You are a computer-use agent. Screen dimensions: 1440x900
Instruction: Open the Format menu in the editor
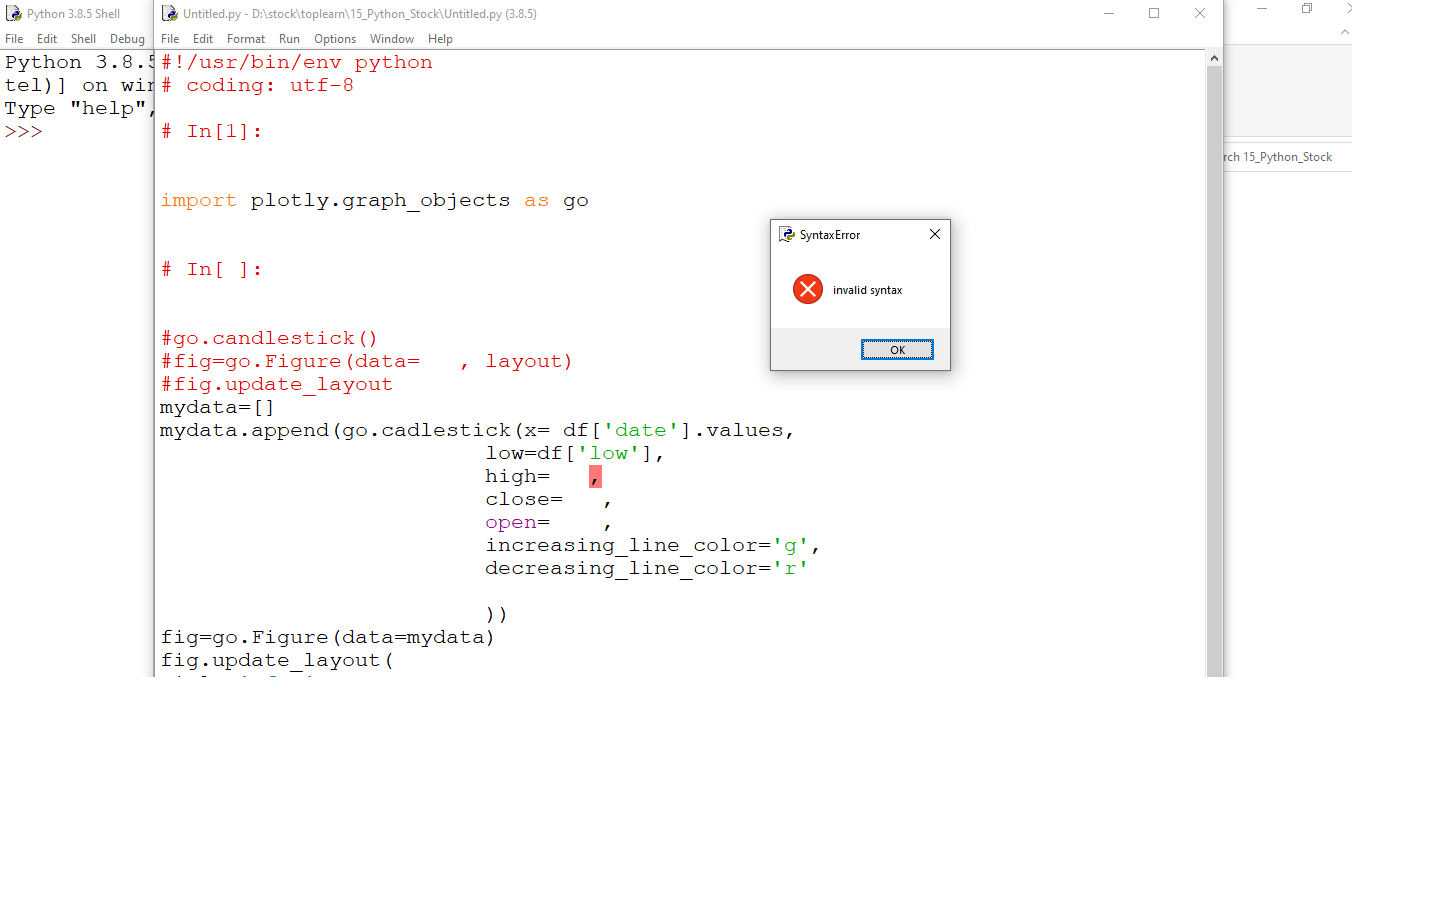click(x=245, y=38)
